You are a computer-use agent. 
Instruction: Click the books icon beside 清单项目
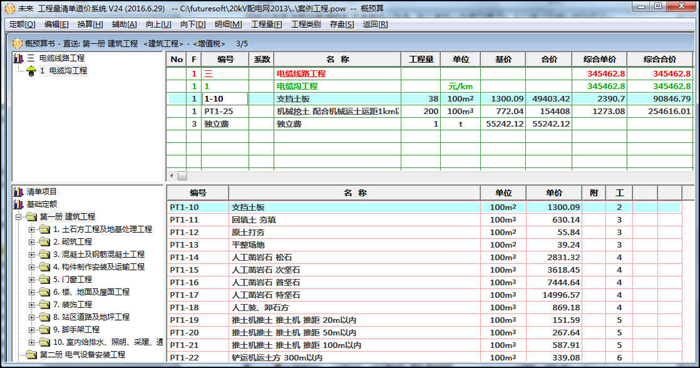(18, 192)
